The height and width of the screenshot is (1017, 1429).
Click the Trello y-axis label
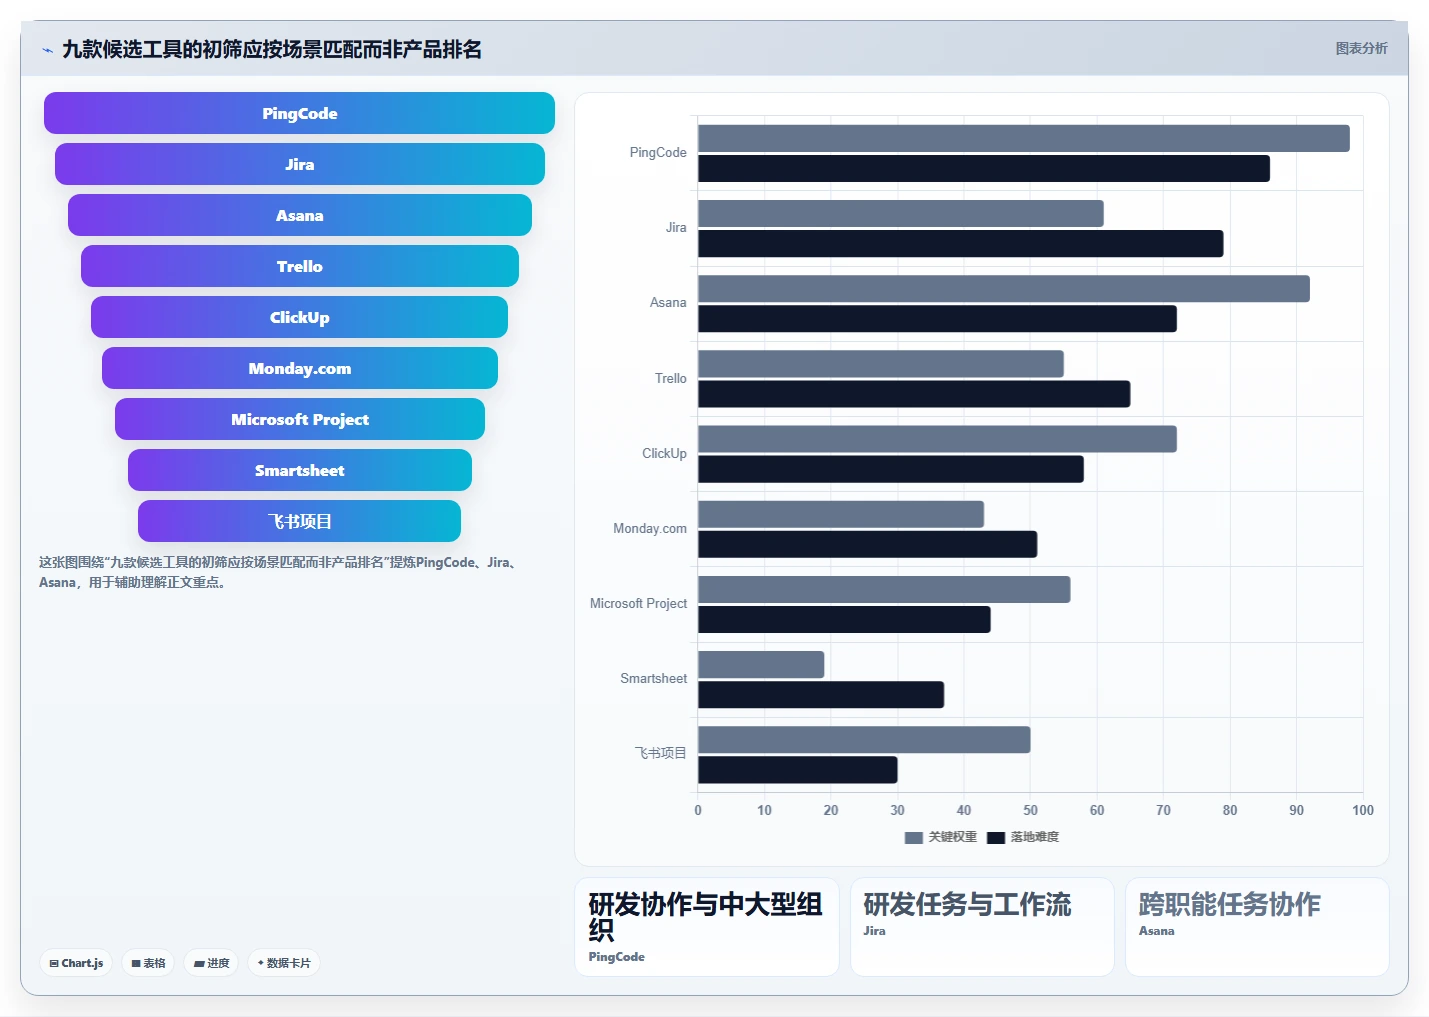671,379
